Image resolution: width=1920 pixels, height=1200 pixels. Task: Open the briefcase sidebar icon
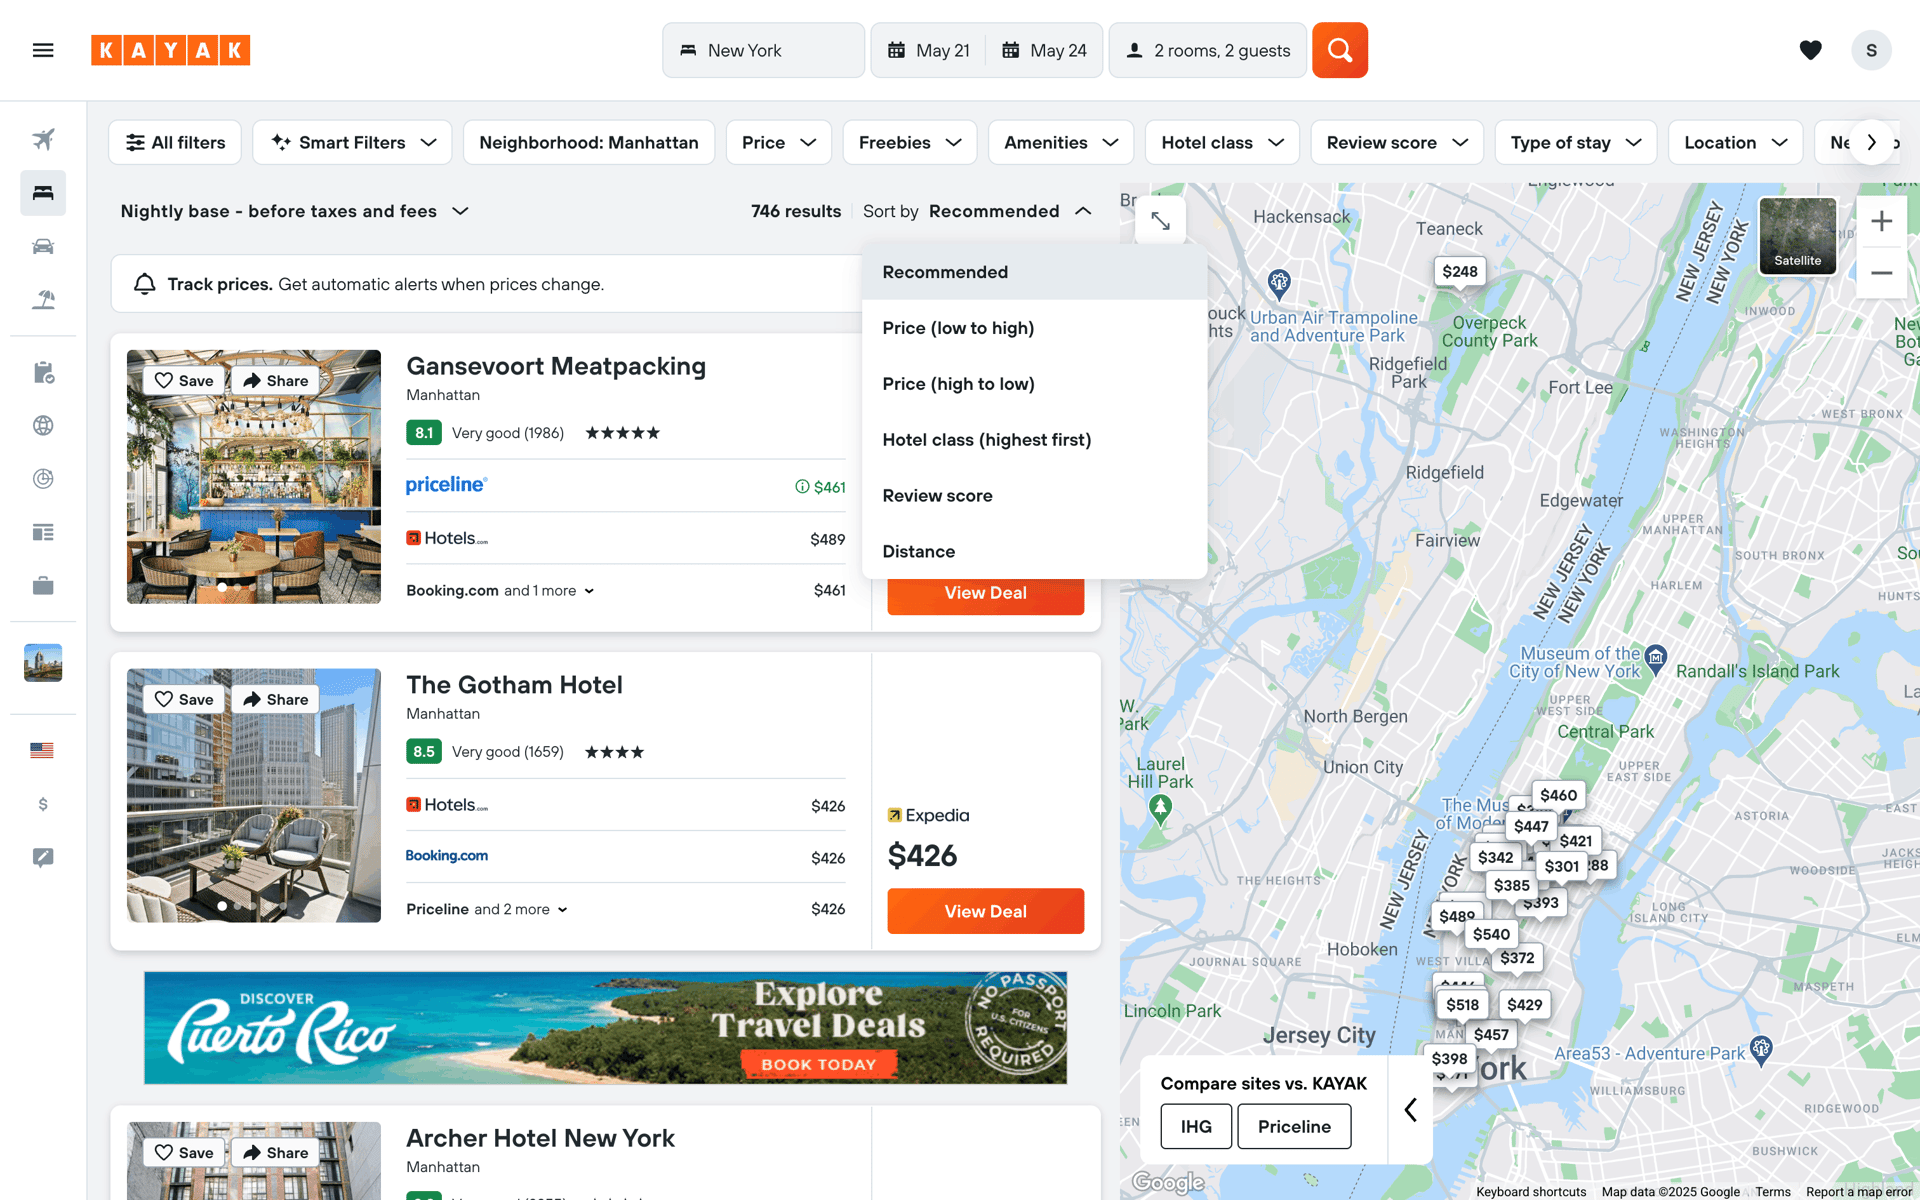click(x=43, y=585)
